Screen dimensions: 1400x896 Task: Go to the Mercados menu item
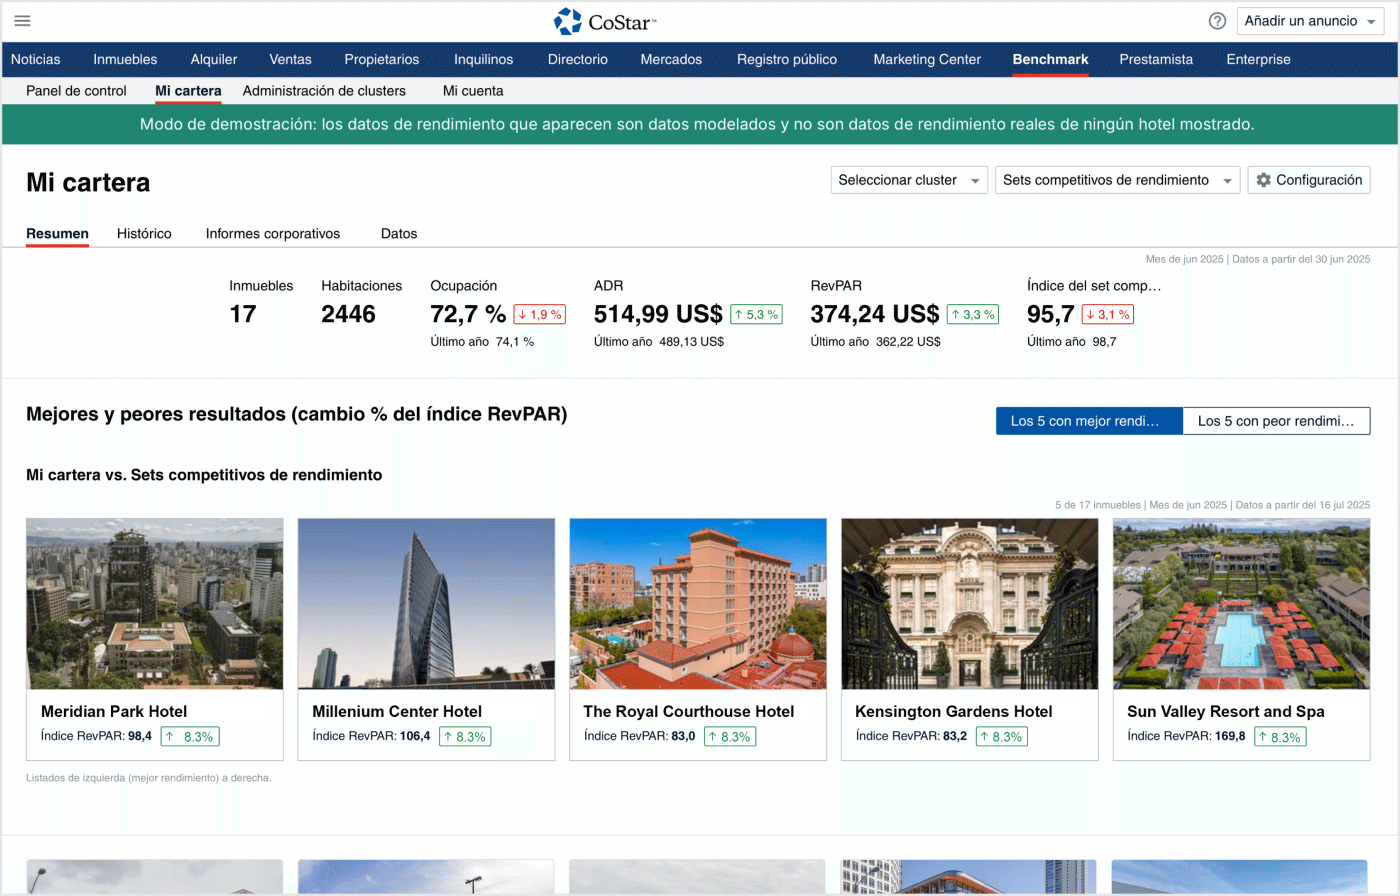click(671, 59)
